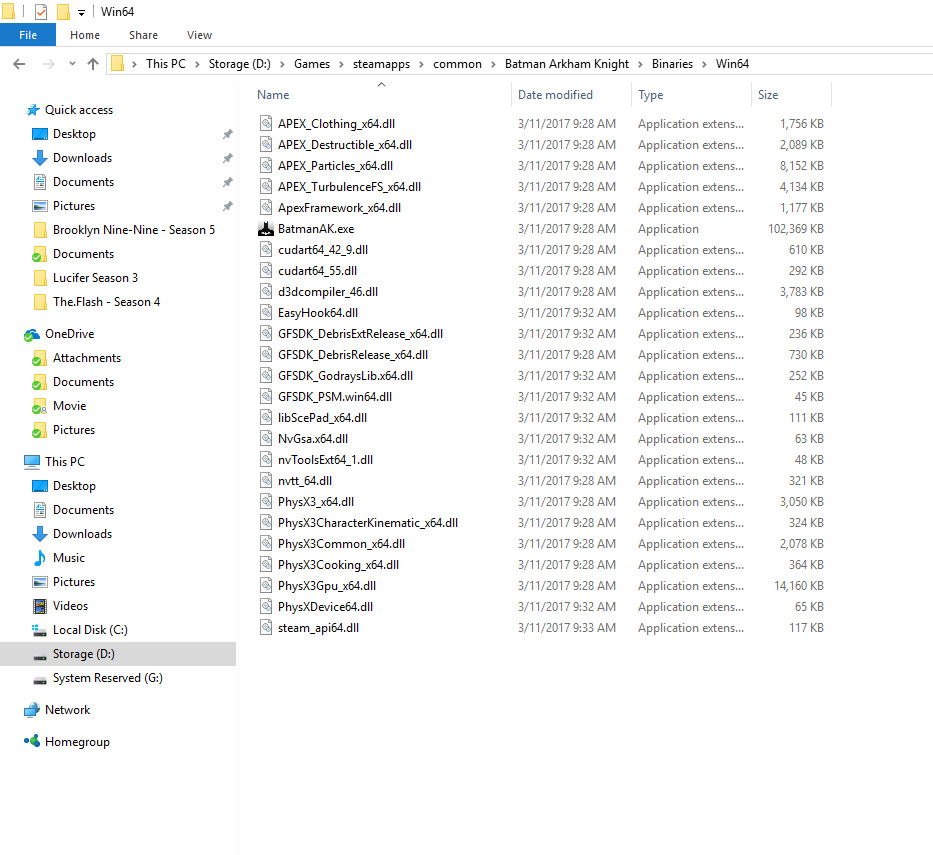Open the Share ribbon tab
Screen dimensions: 933x855
click(x=143, y=35)
